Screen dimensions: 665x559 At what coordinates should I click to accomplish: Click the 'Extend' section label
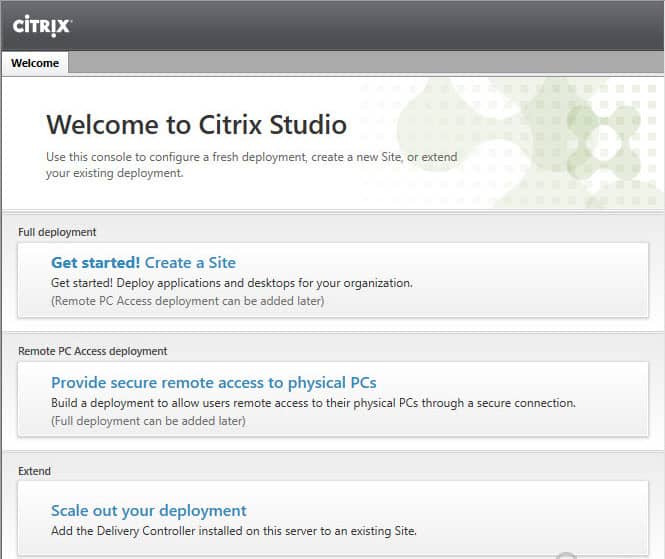pos(34,471)
